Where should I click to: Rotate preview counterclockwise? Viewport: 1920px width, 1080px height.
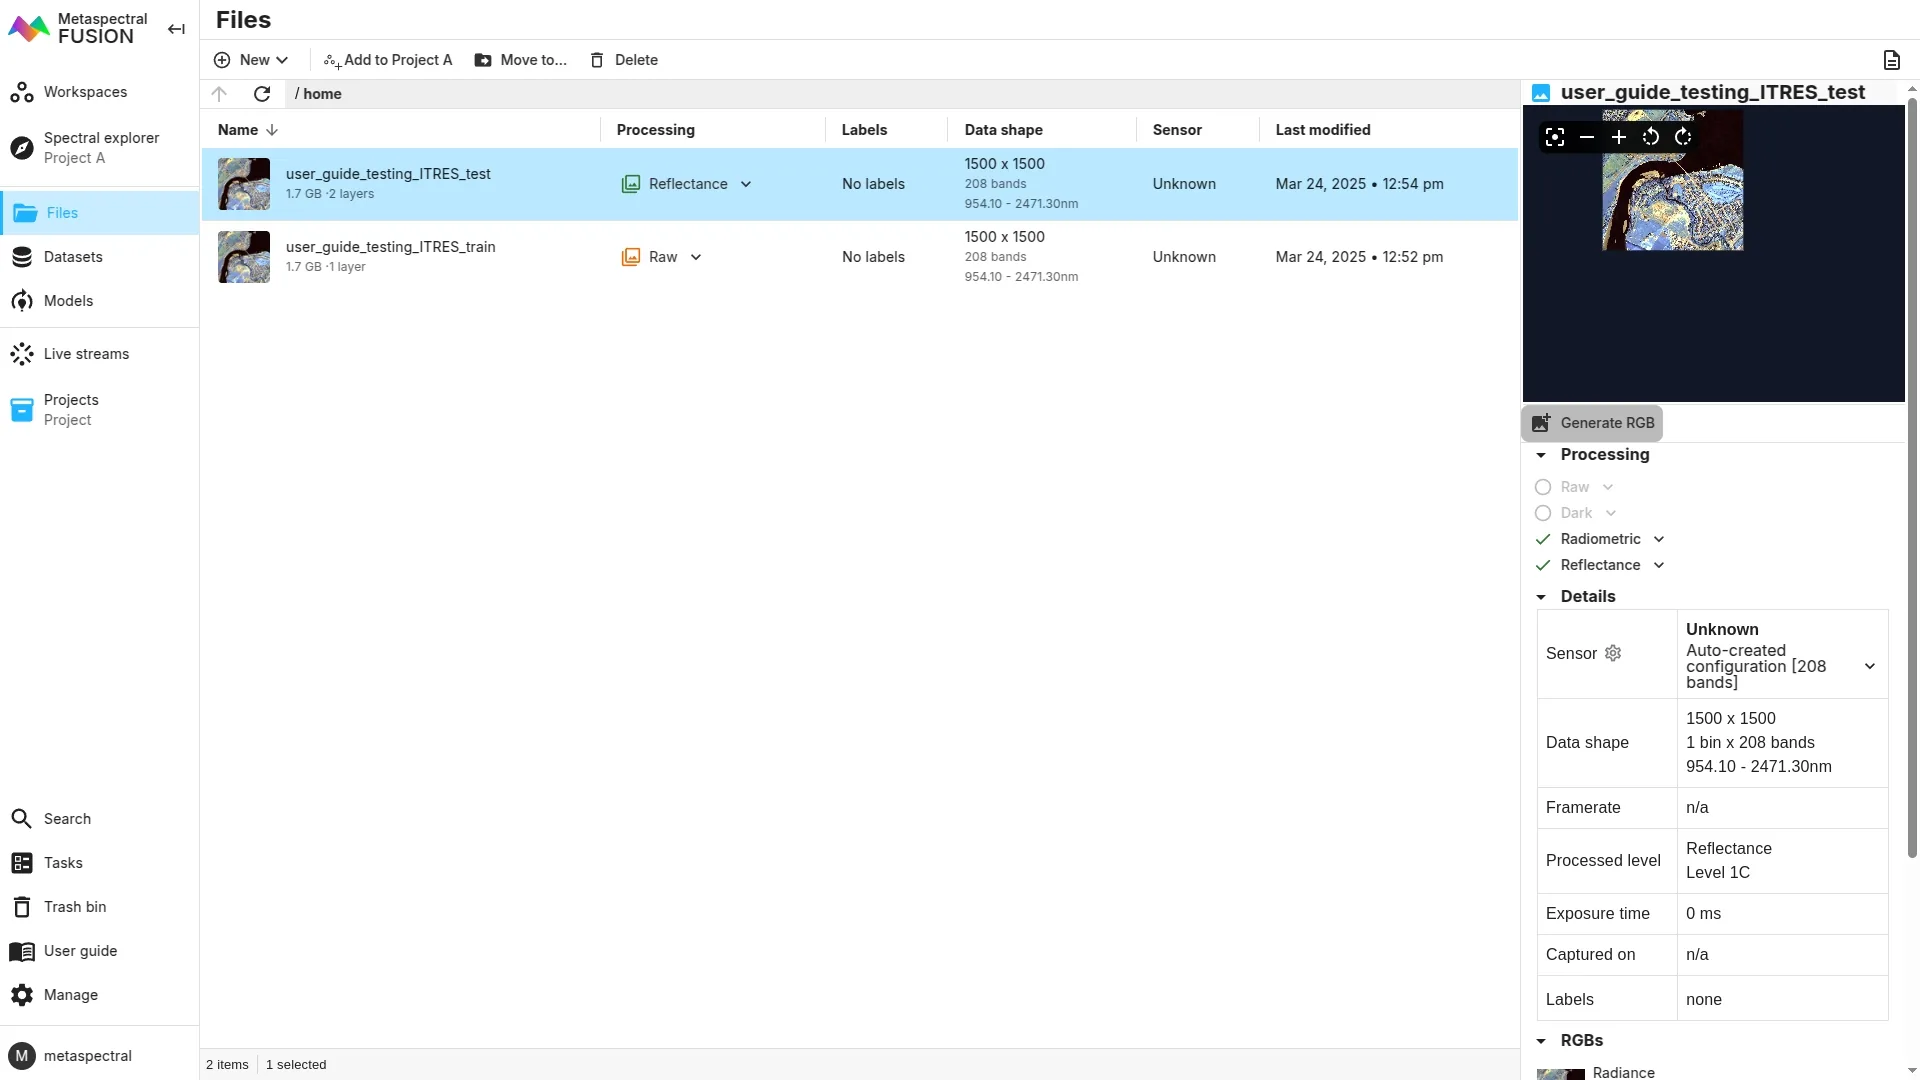pyautogui.click(x=1651, y=137)
